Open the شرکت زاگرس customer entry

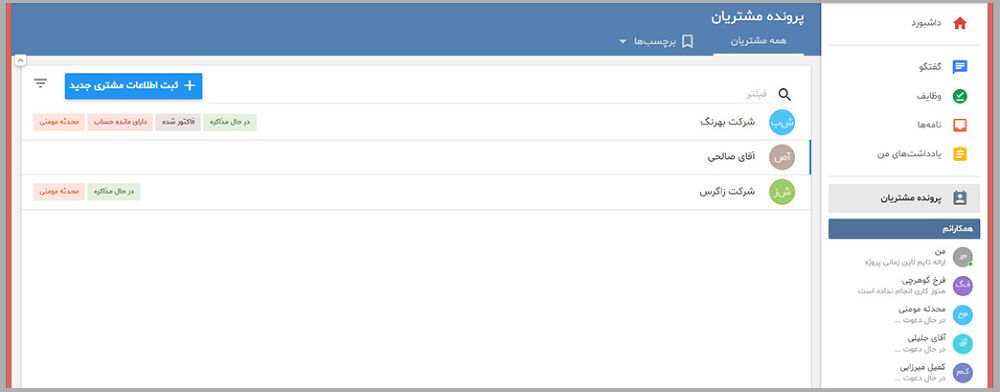point(416,192)
